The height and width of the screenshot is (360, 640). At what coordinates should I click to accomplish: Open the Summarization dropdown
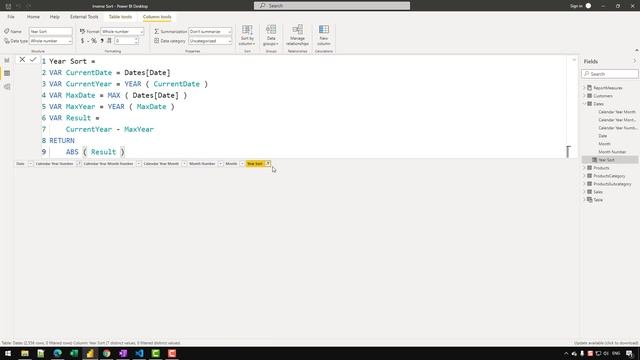tap(210, 31)
